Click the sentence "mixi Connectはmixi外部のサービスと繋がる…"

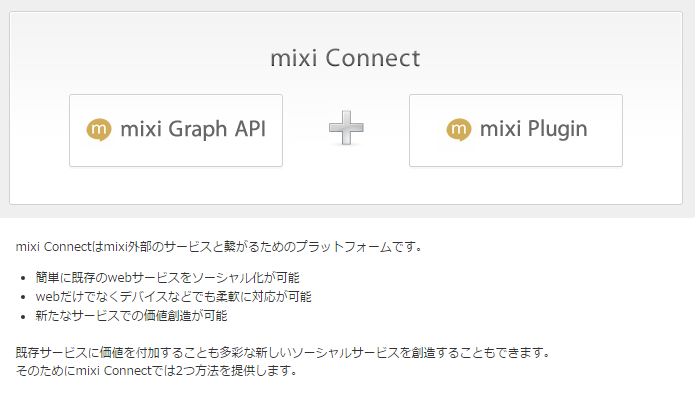pyautogui.click(x=219, y=246)
